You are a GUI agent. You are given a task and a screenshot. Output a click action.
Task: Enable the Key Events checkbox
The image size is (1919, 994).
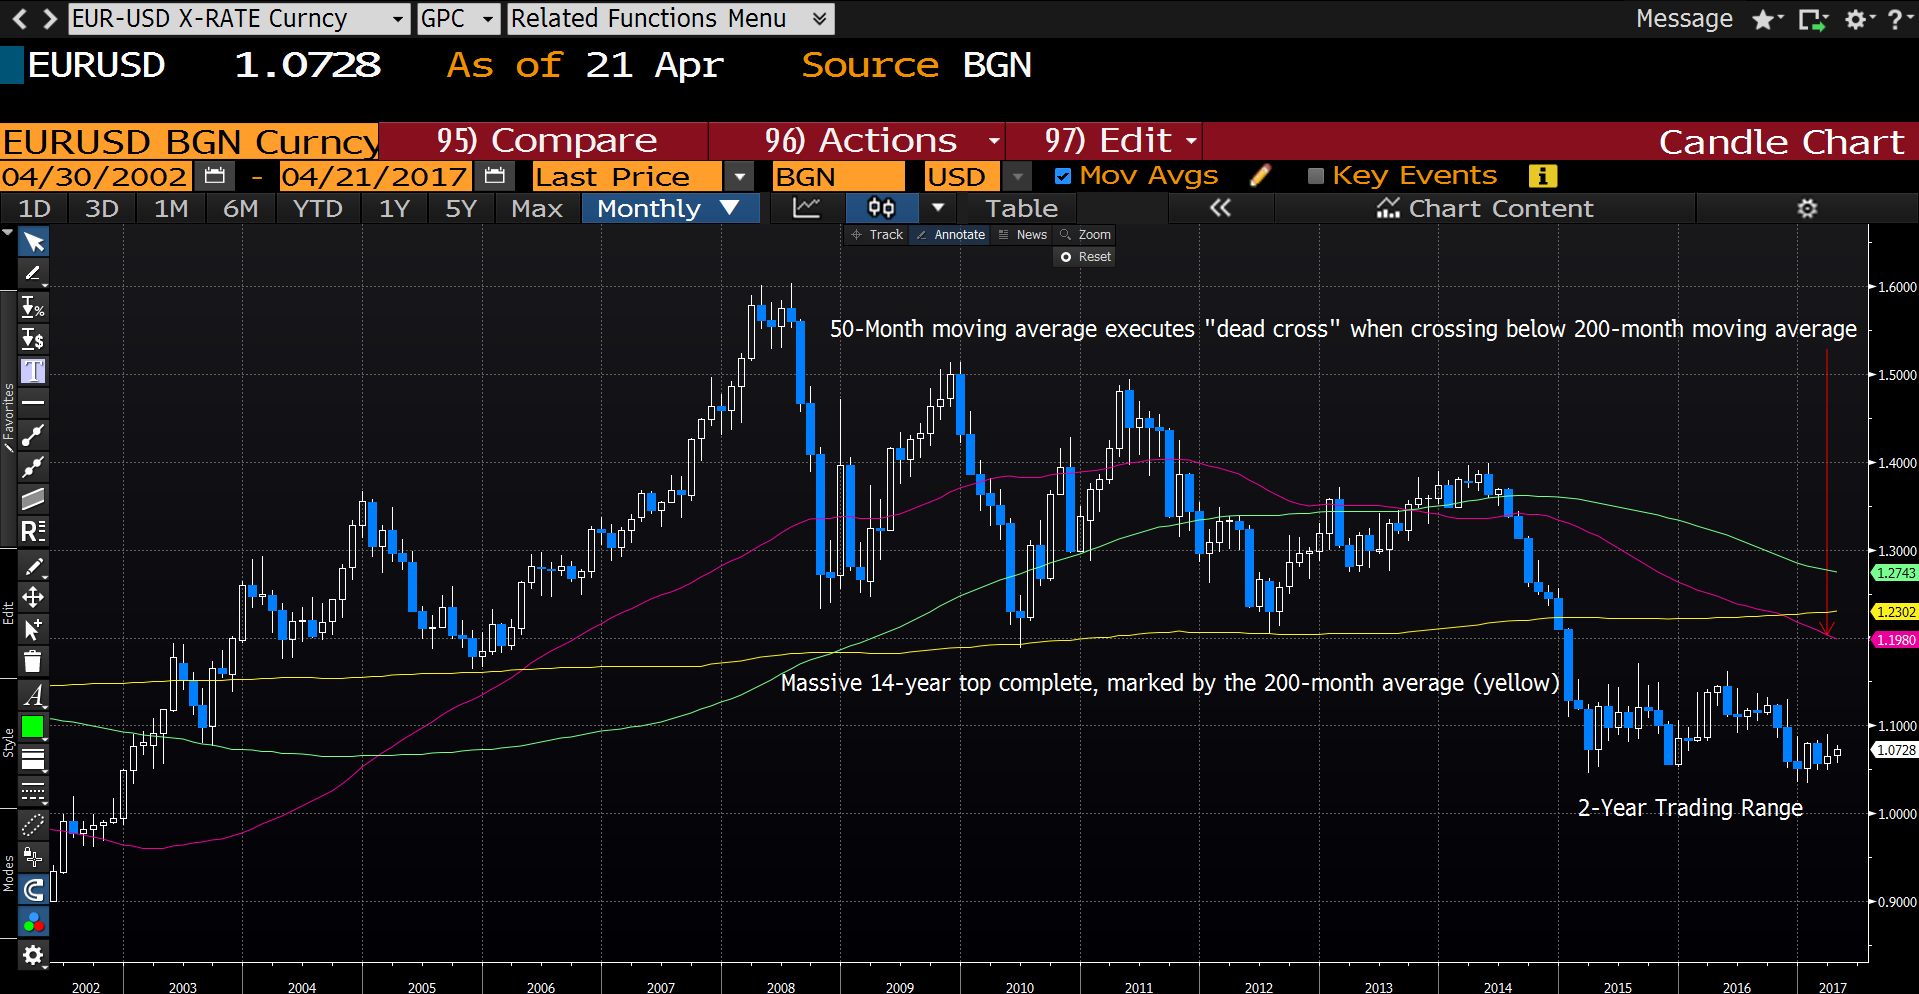pos(1316,176)
